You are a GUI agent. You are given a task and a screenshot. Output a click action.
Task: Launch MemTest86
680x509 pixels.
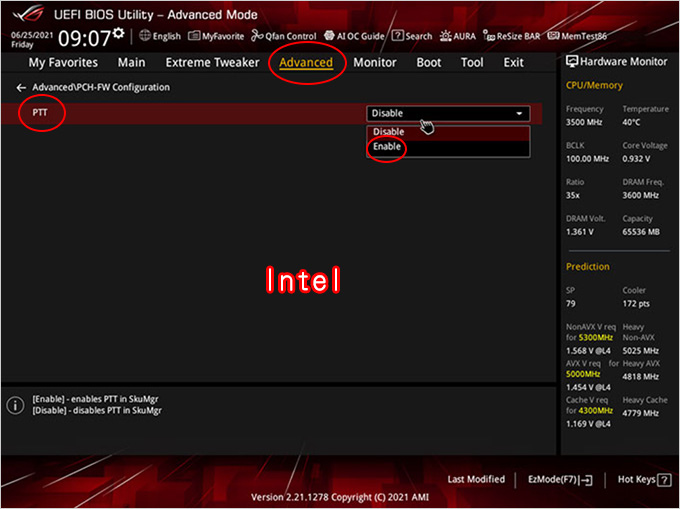pos(577,36)
